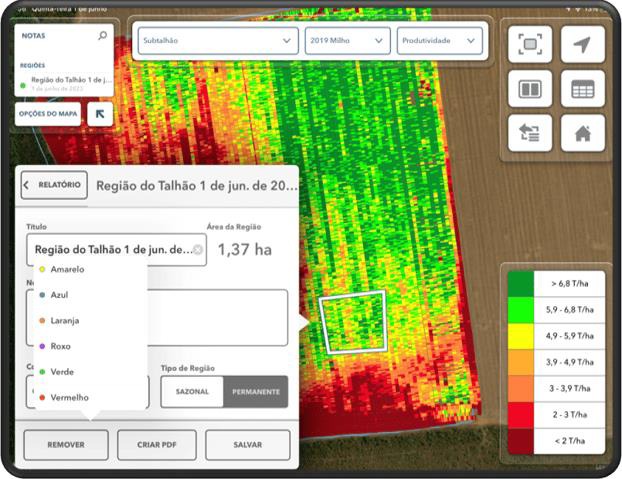Select Permanente region type

click(x=256, y=391)
